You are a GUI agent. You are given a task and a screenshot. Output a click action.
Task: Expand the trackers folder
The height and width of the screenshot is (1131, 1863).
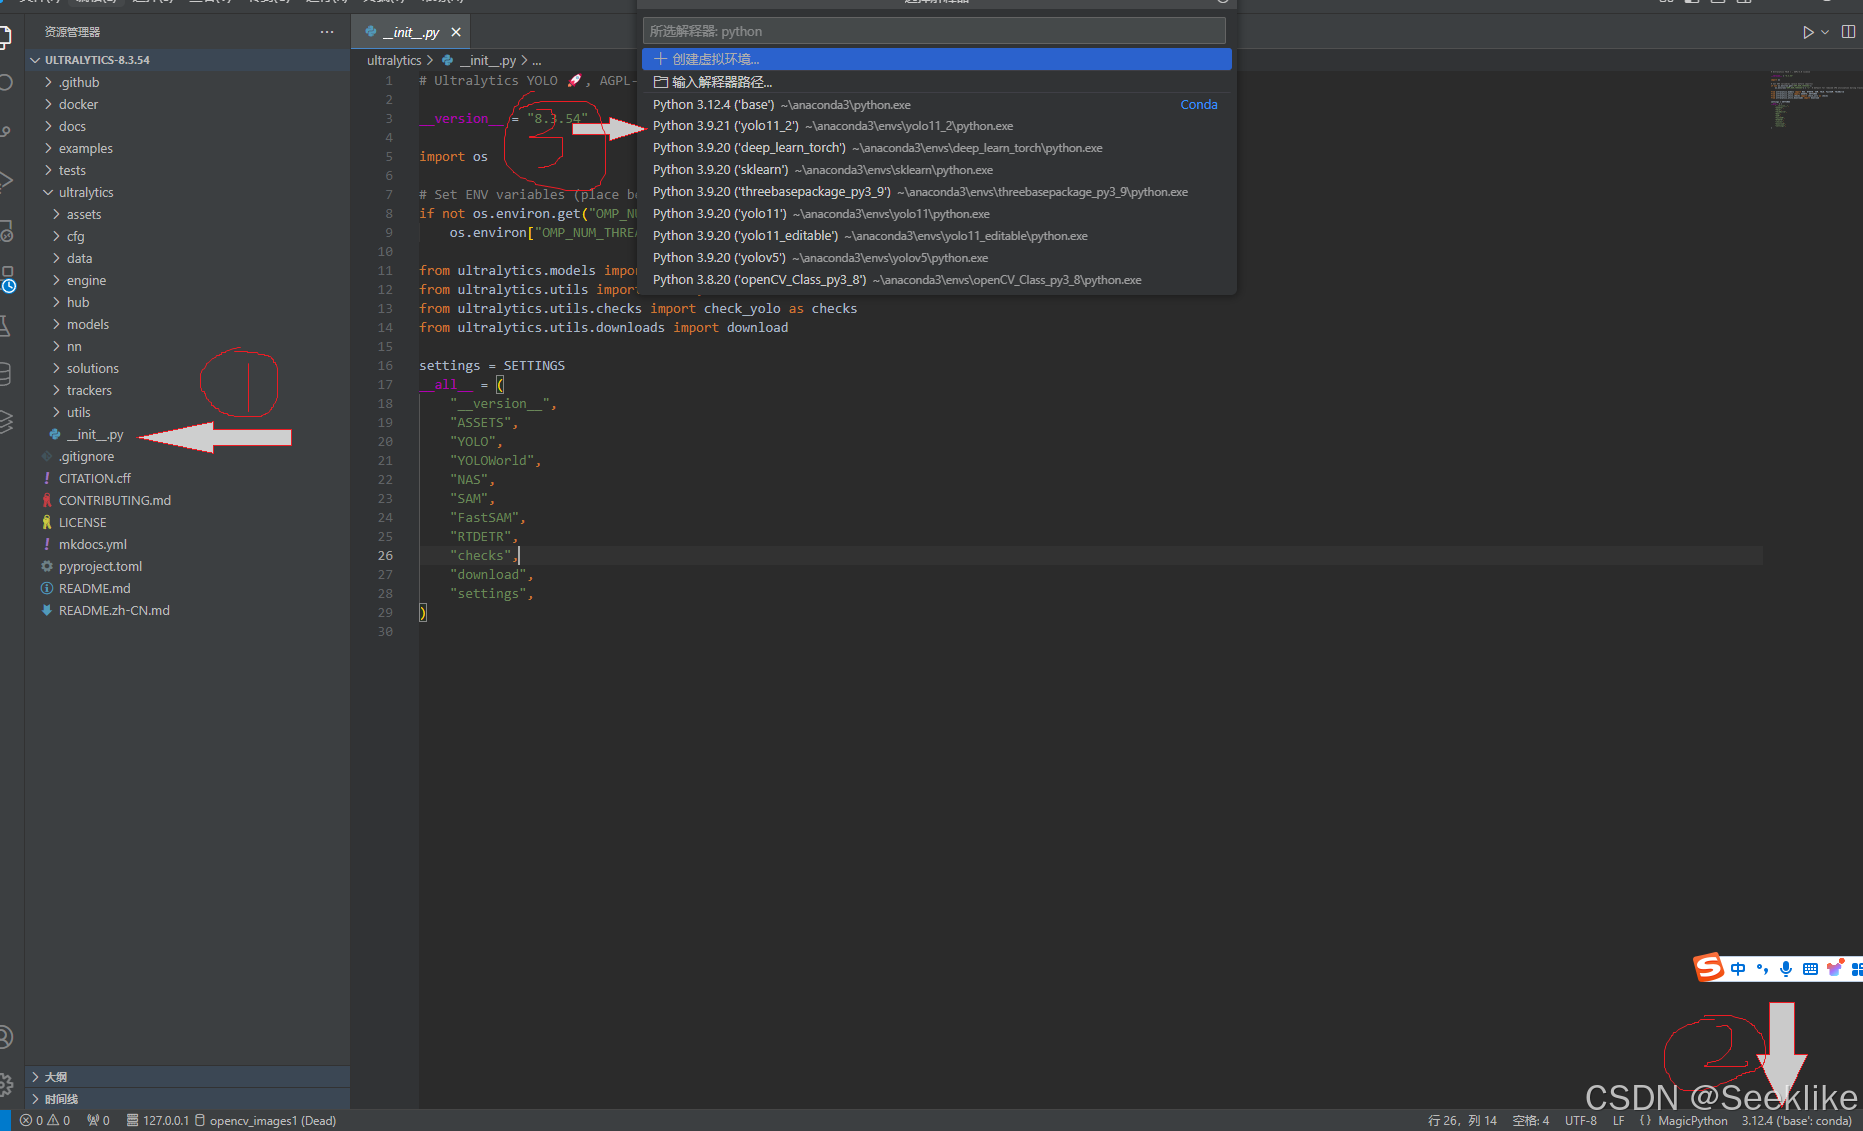tap(188, 390)
